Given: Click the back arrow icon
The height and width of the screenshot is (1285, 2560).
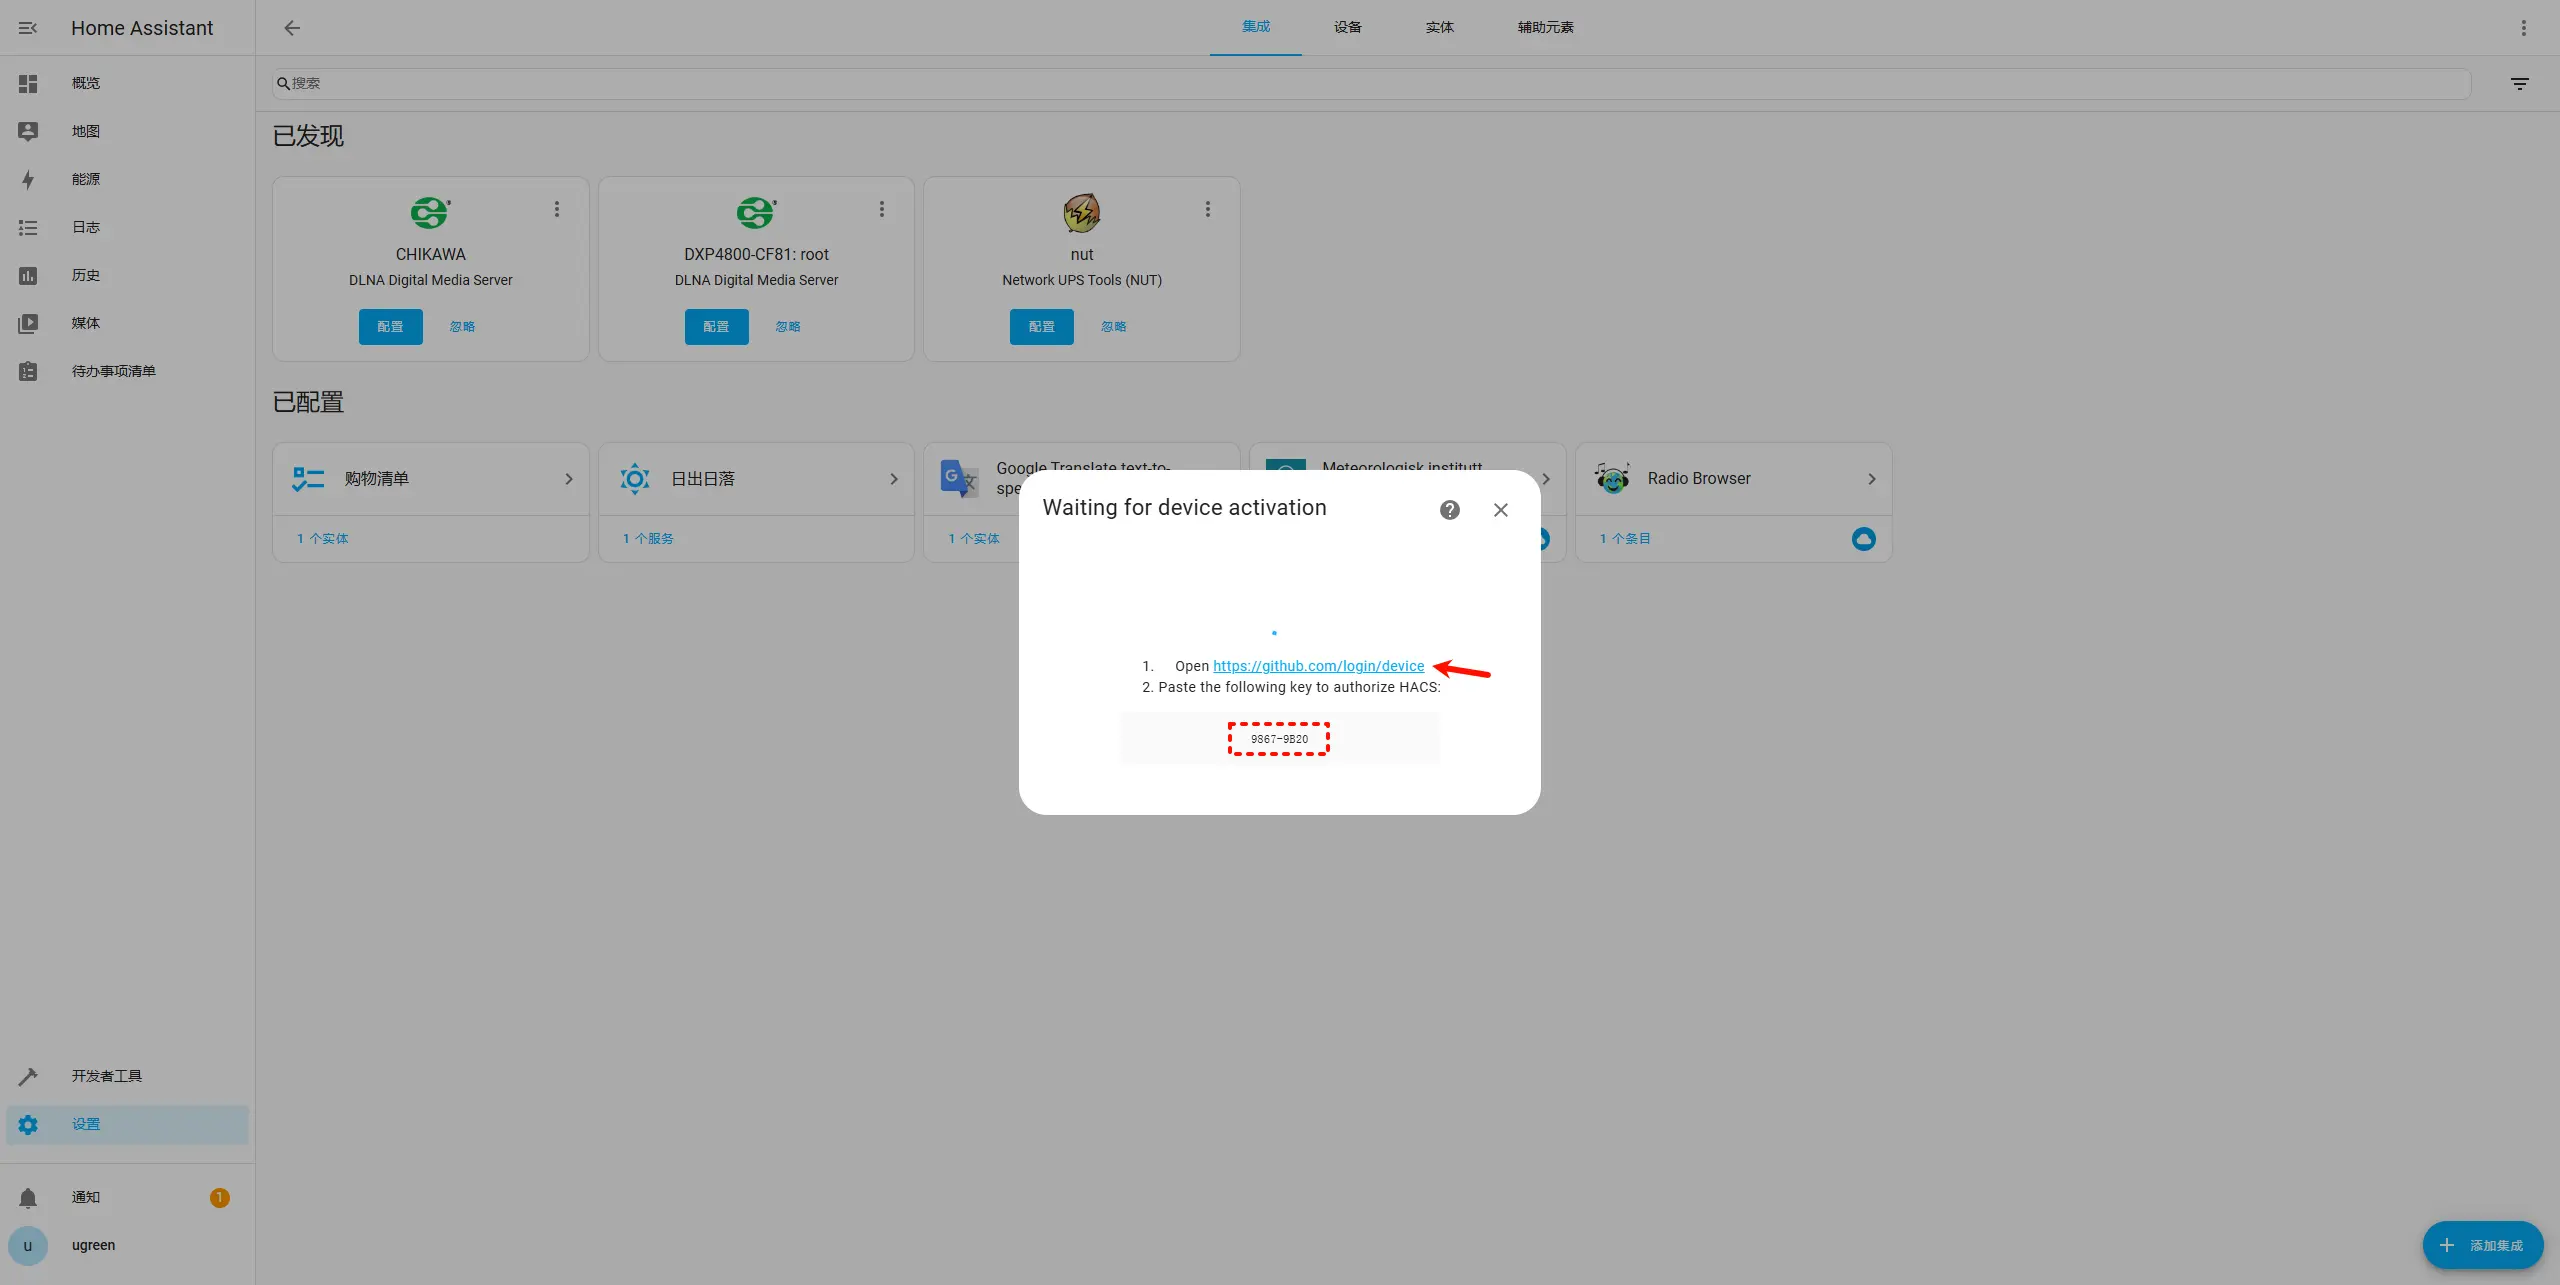Looking at the screenshot, I should pos(292,28).
